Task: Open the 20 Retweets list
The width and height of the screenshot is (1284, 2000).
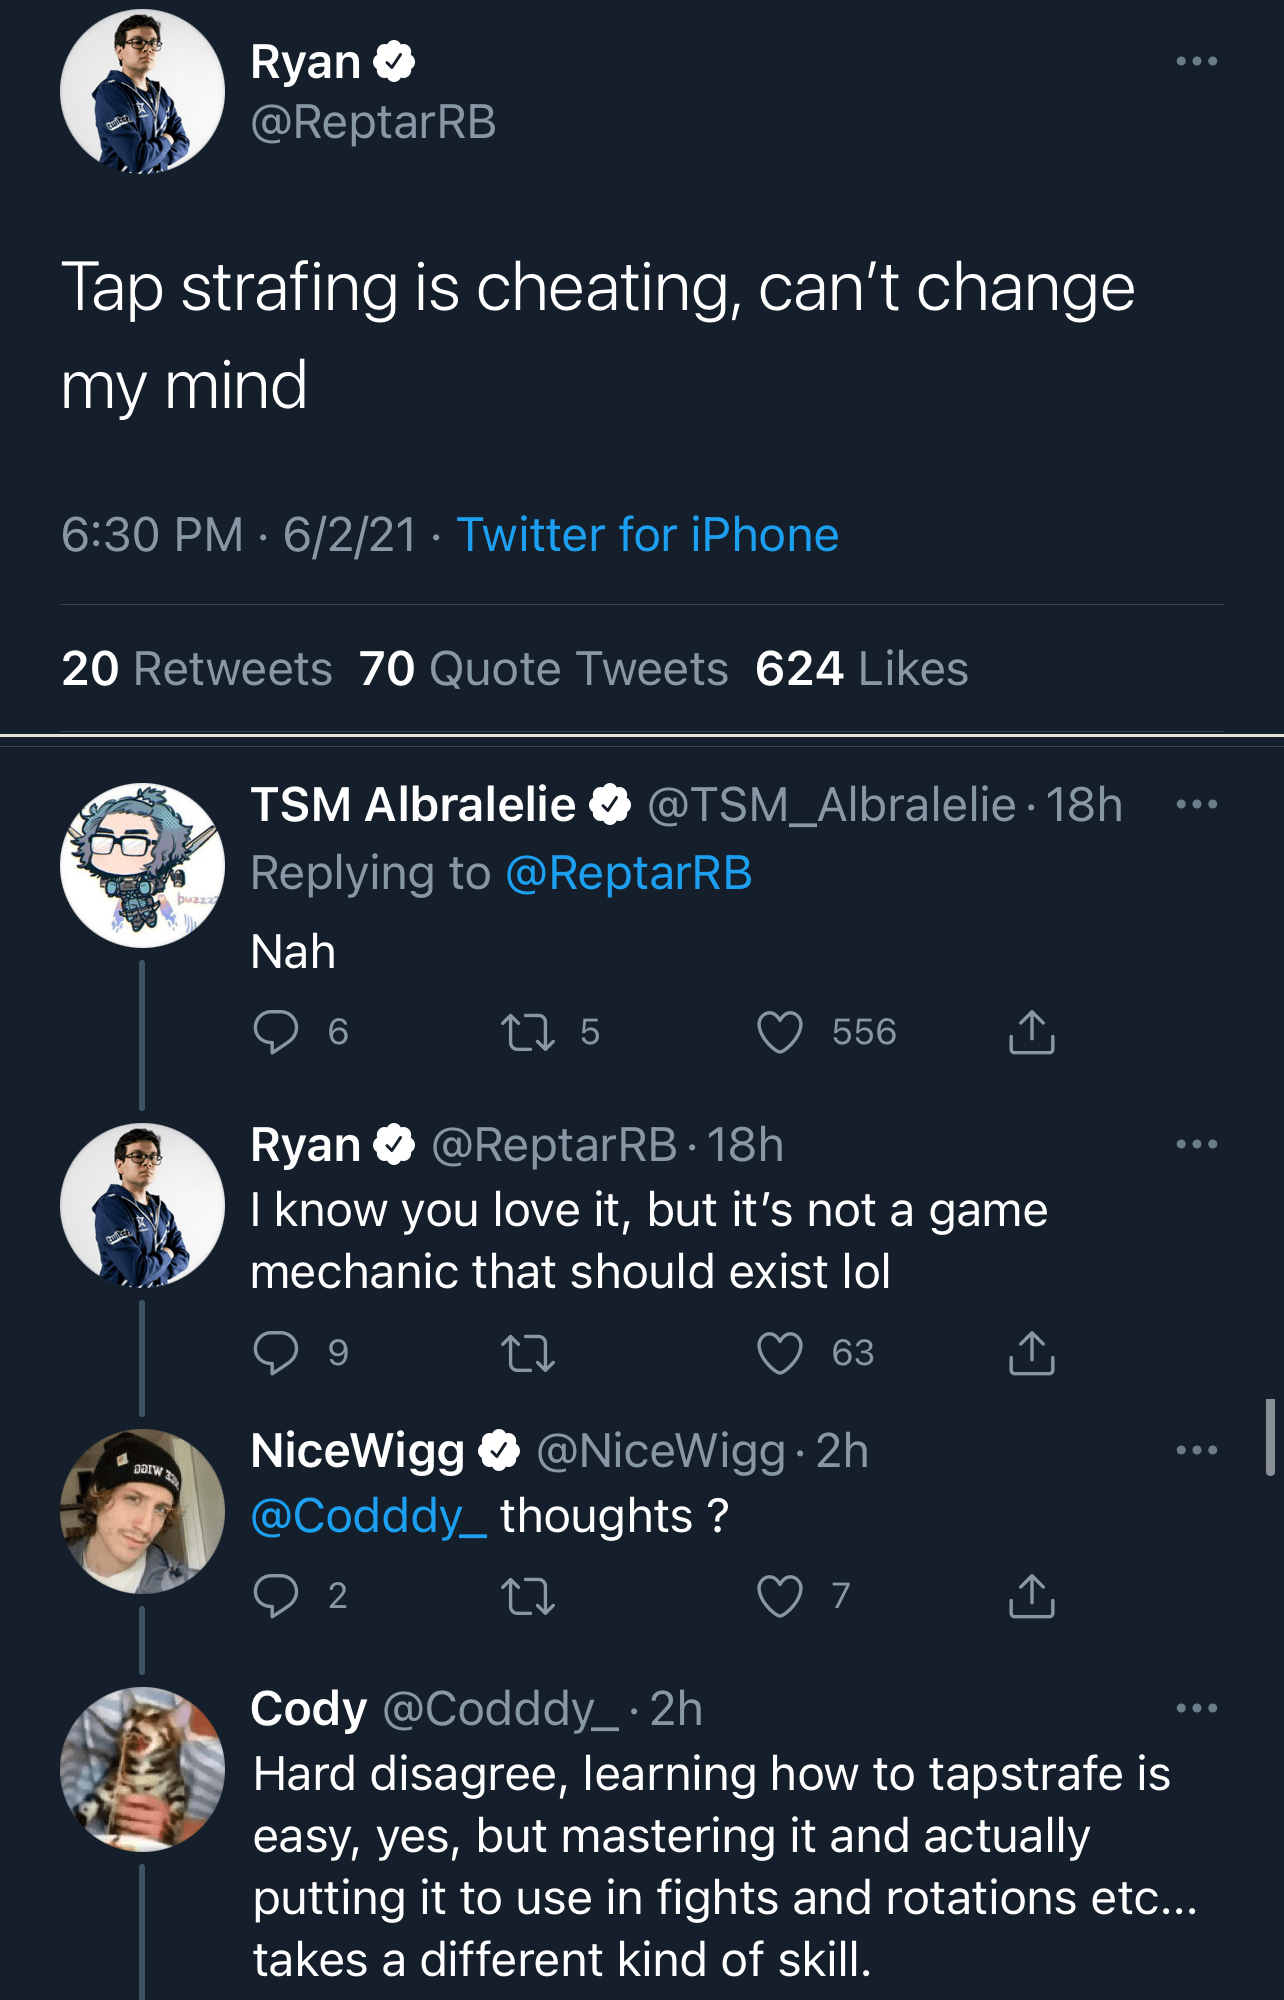Action: [196, 670]
